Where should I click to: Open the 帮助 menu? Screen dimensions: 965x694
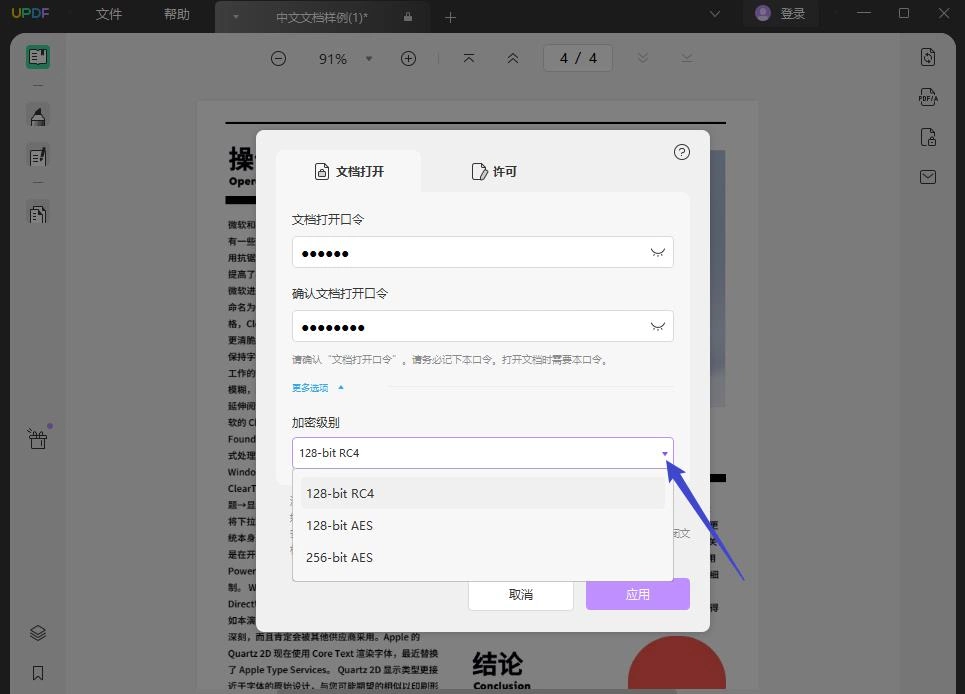pyautogui.click(x=177, y=14)
